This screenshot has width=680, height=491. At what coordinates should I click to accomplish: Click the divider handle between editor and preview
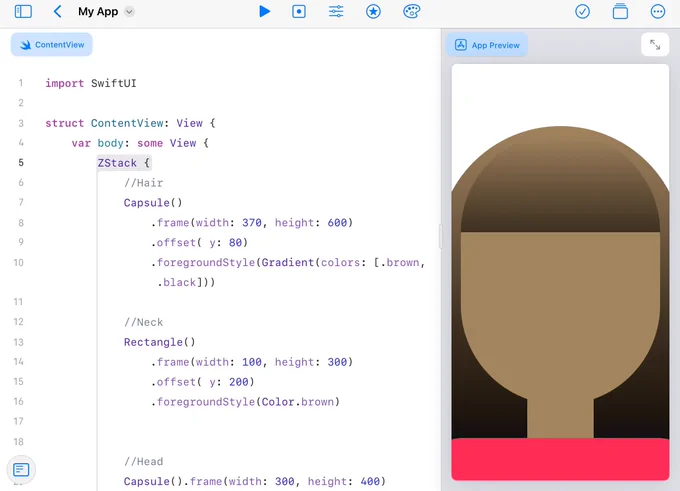[441, 236]
